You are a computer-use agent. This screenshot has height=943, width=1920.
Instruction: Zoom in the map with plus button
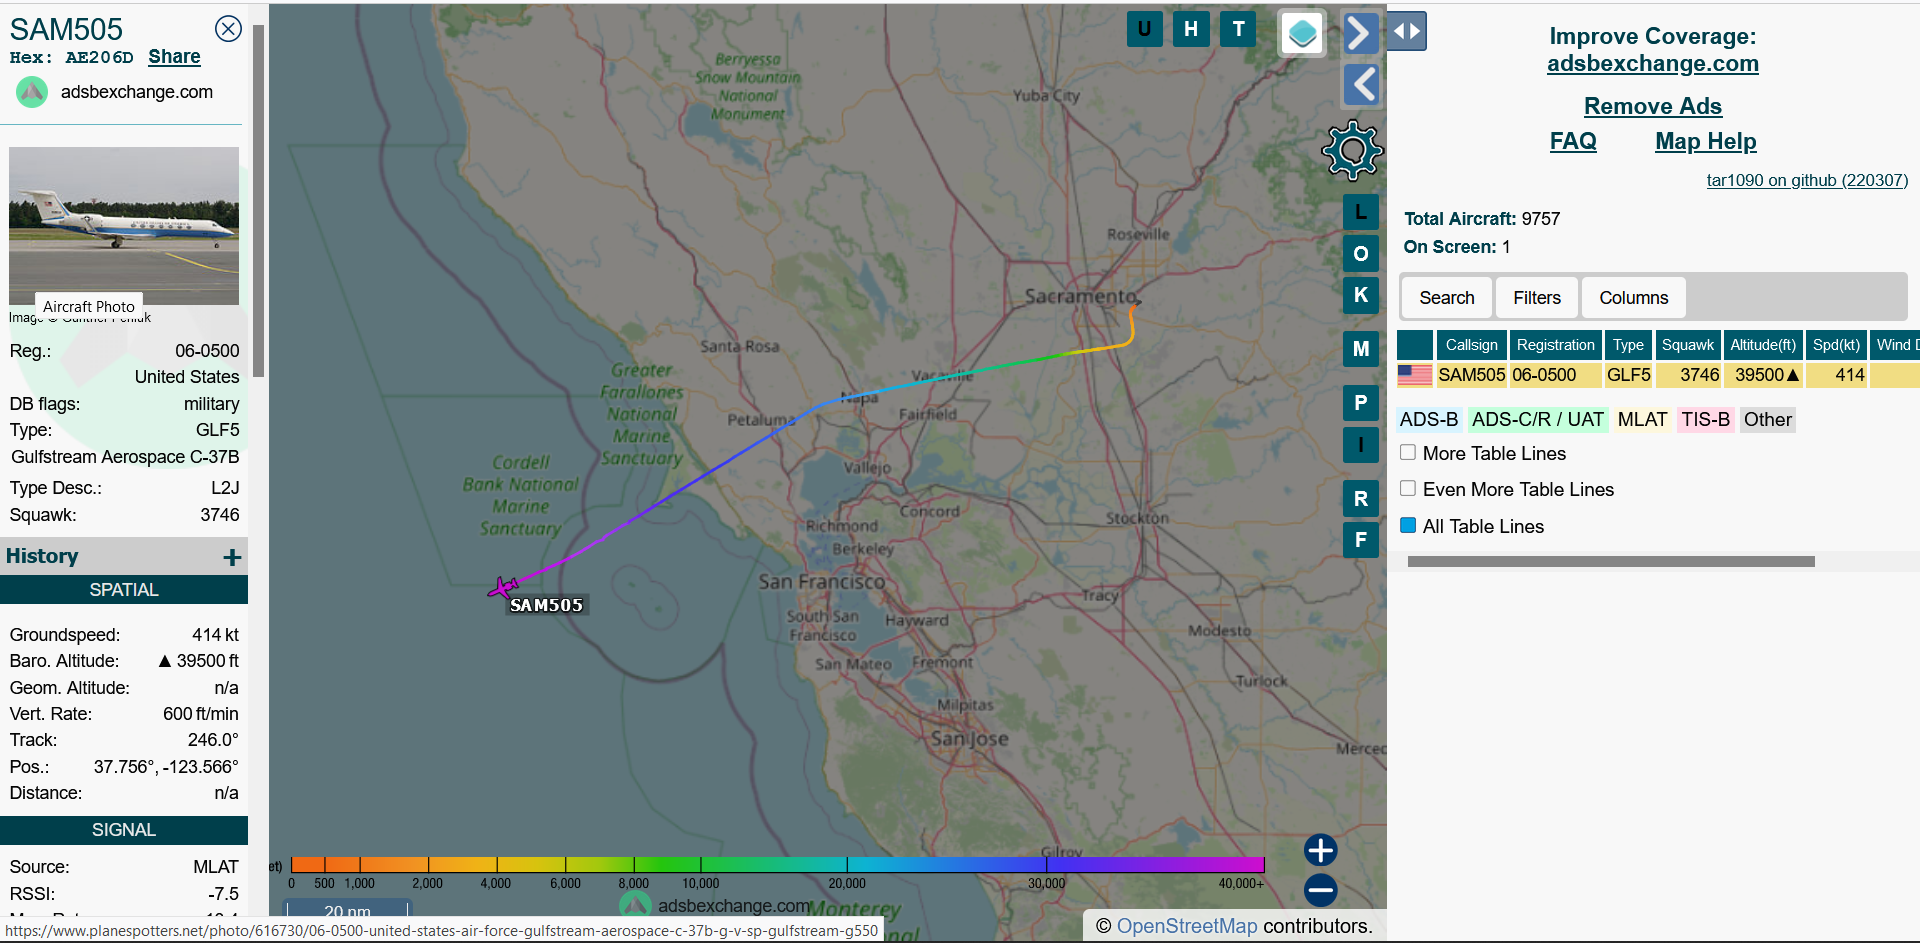[1320, 850]
